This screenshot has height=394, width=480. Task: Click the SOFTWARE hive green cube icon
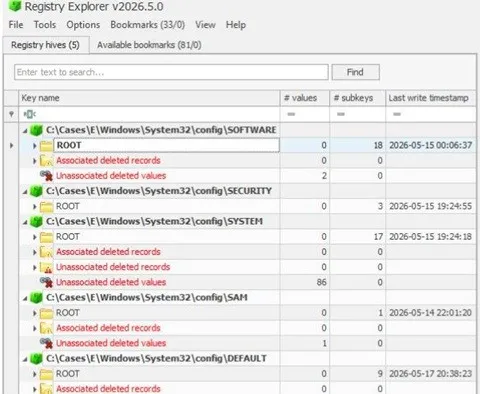coord(36,130)
